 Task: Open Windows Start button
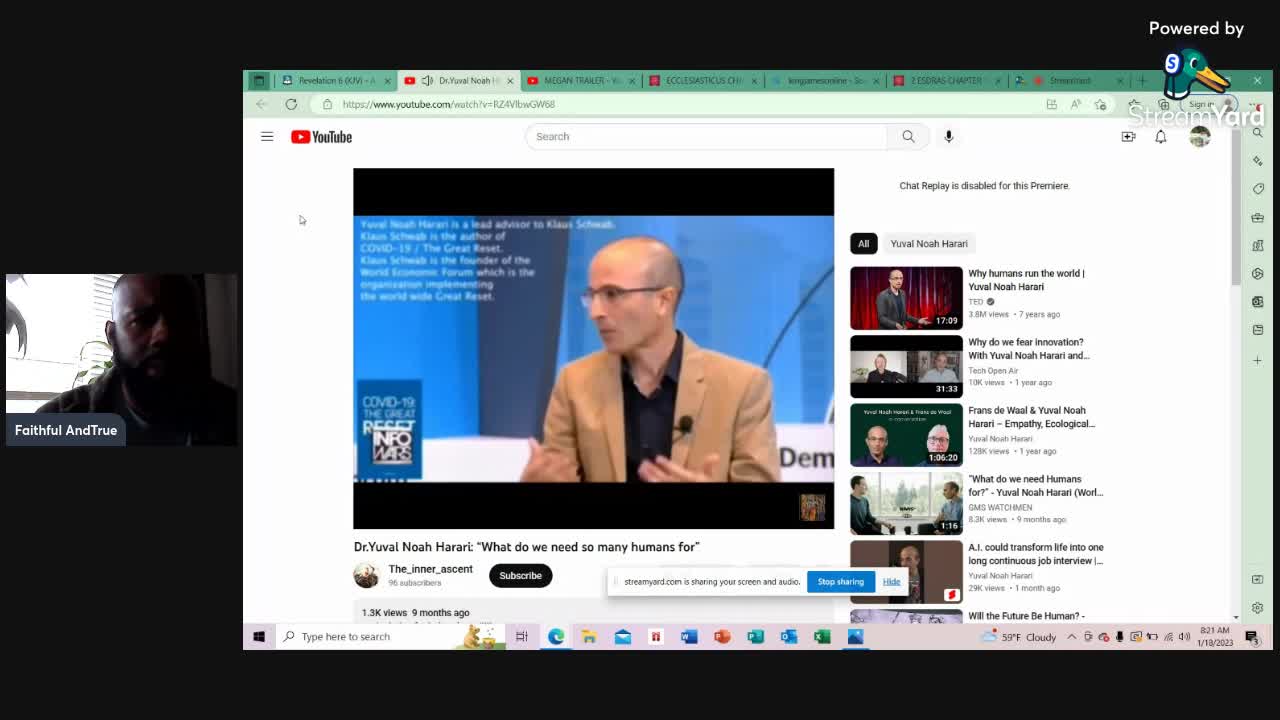pyautogui.click(x=259, y=636)
